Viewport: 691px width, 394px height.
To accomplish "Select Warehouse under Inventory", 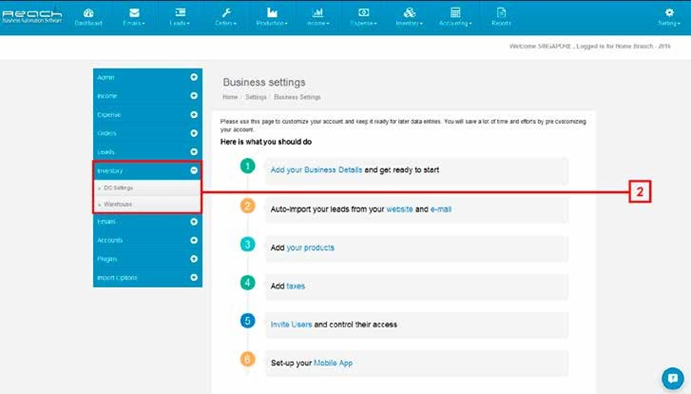I will point(118,204).
